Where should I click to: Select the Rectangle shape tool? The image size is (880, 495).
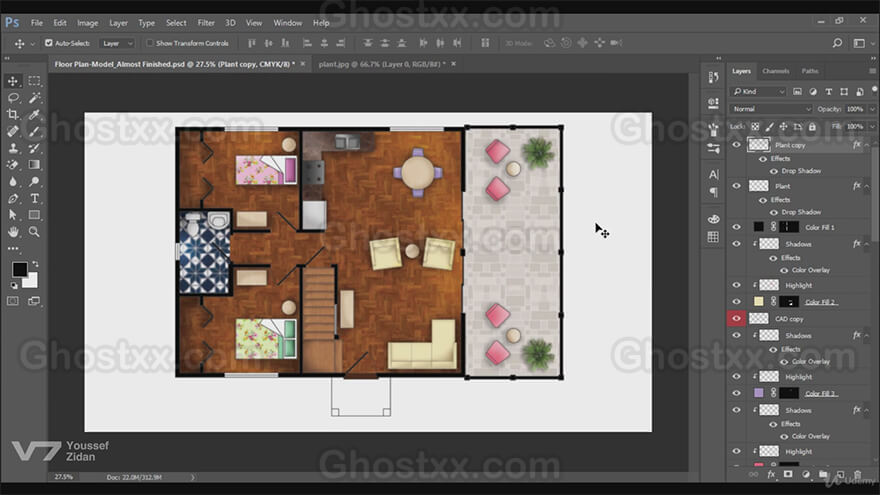pos(34,215)
